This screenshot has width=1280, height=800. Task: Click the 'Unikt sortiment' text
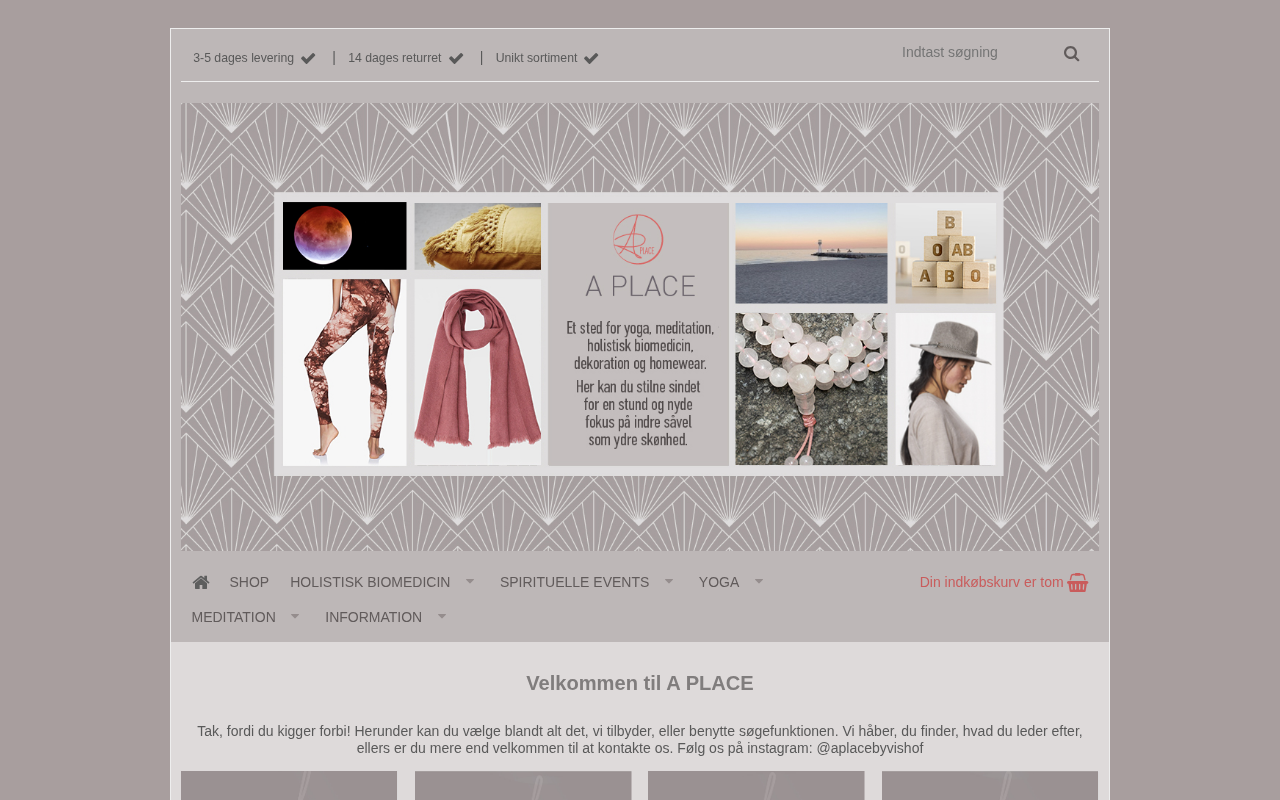[536, 58]
